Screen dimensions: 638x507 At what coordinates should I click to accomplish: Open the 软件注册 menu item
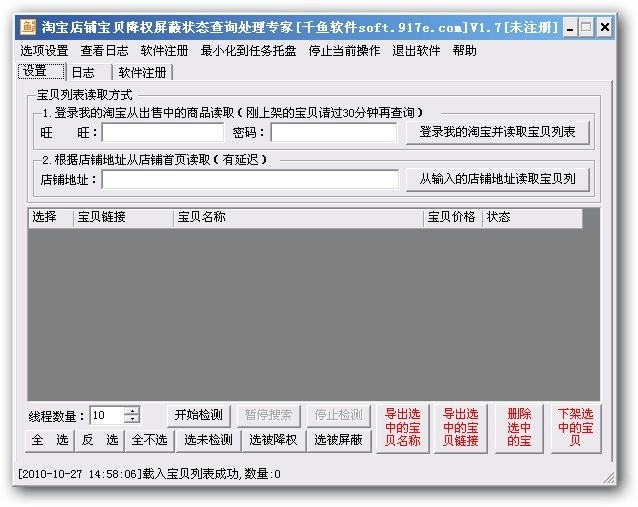point(164,50)
